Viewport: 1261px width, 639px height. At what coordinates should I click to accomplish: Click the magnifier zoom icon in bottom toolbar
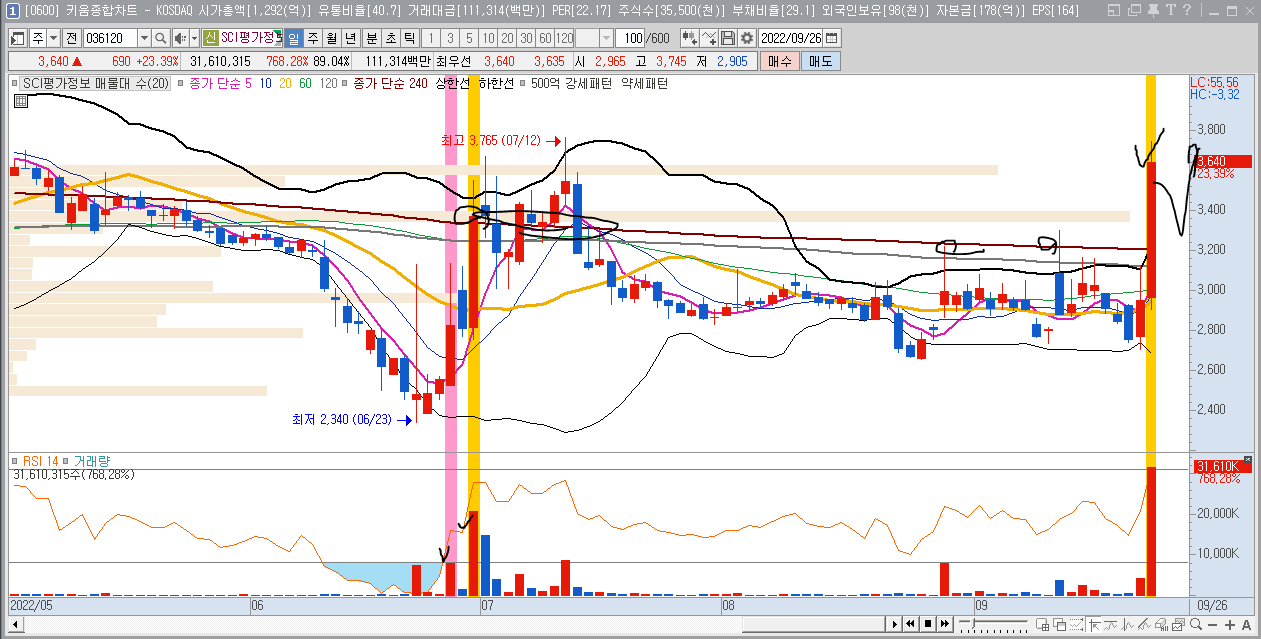[1196, 625]
